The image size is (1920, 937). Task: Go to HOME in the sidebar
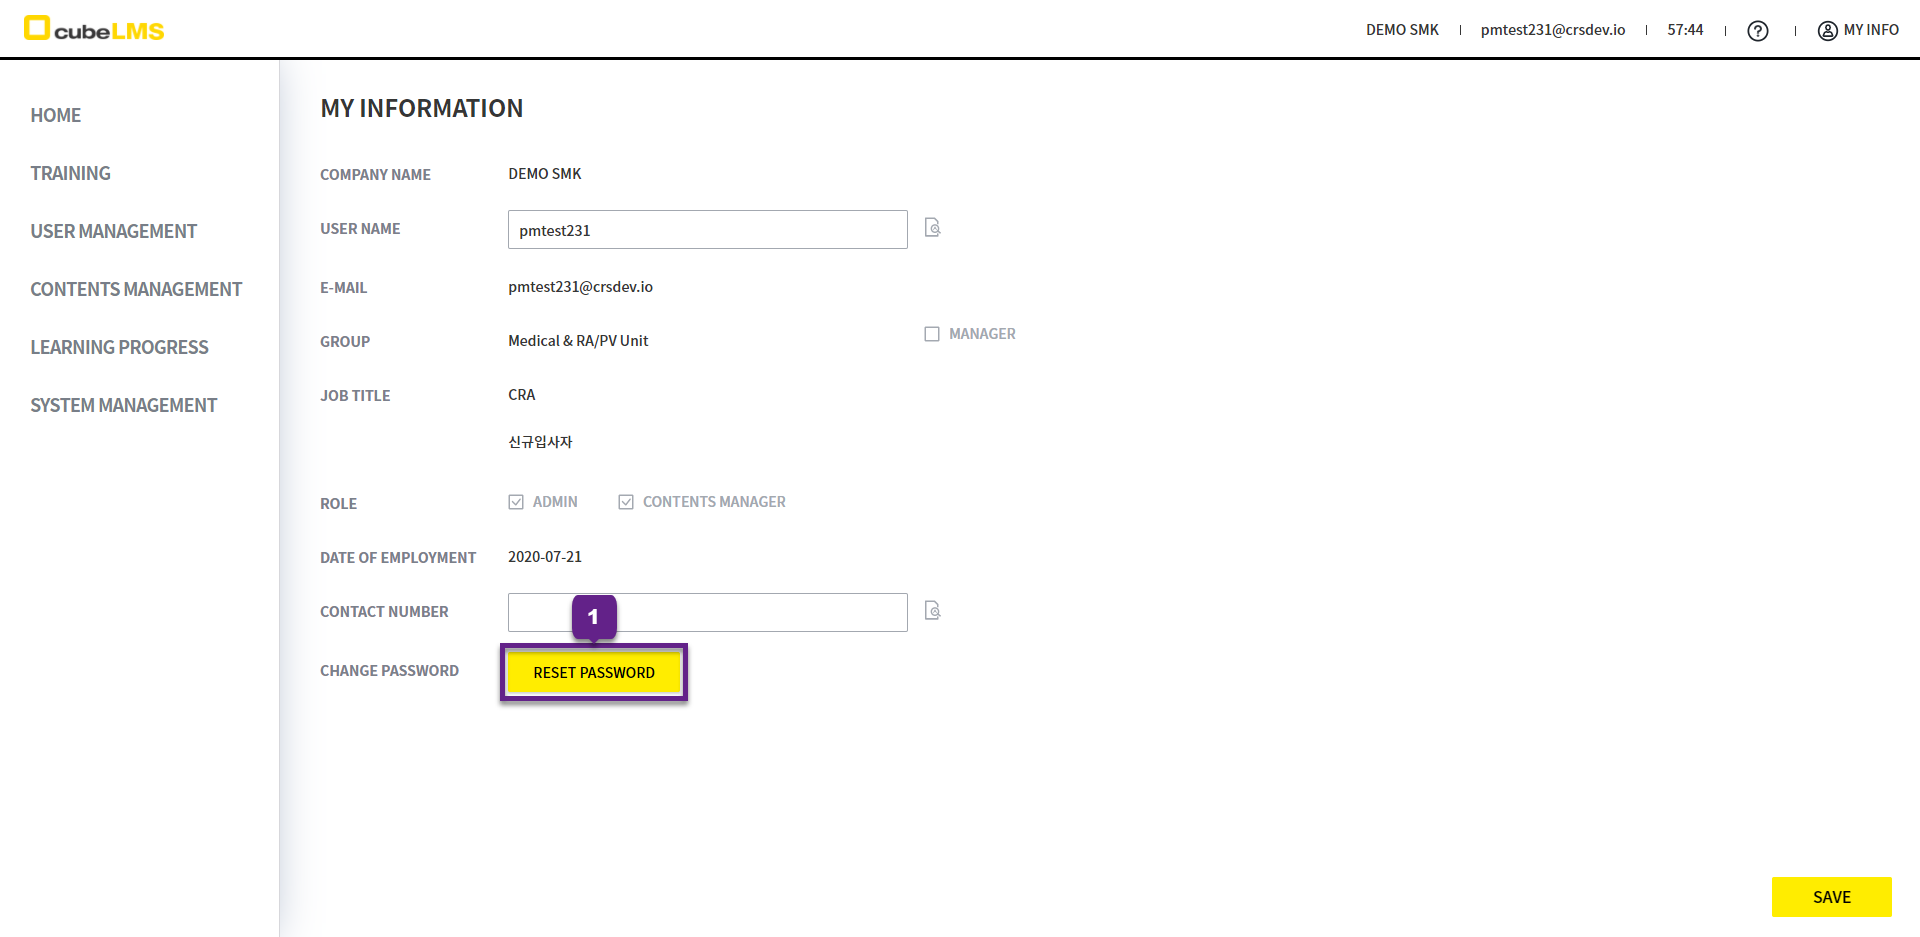[56, 115]
